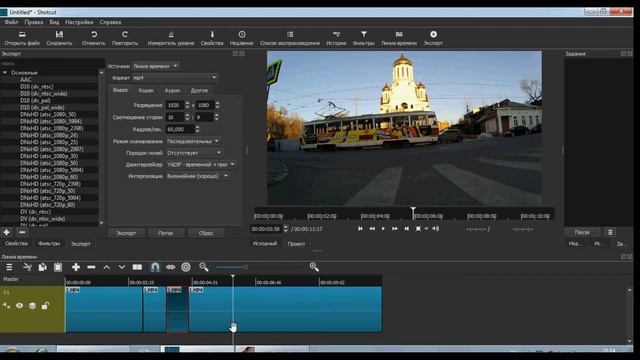Image resolution: width=640 pixels, height=360 pixels.
Task: Click the timeline lift (up chevron) icon
Action: pos(107,267)
